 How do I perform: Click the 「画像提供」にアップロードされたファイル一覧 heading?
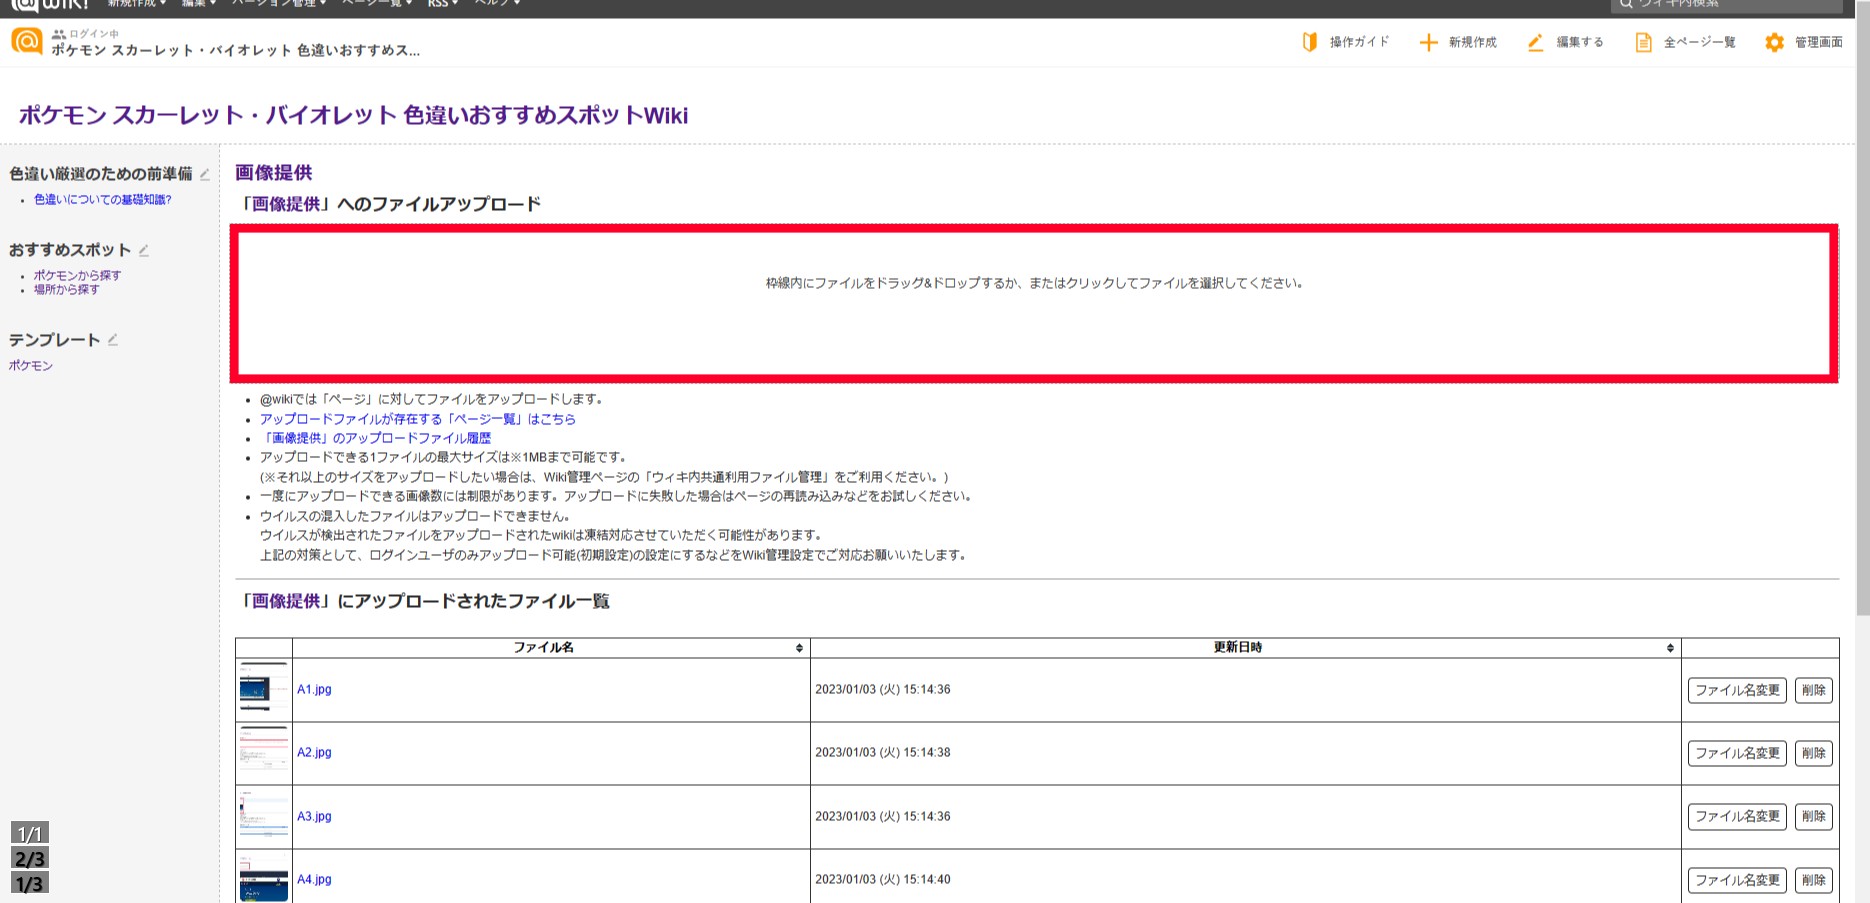pos(424,601)
